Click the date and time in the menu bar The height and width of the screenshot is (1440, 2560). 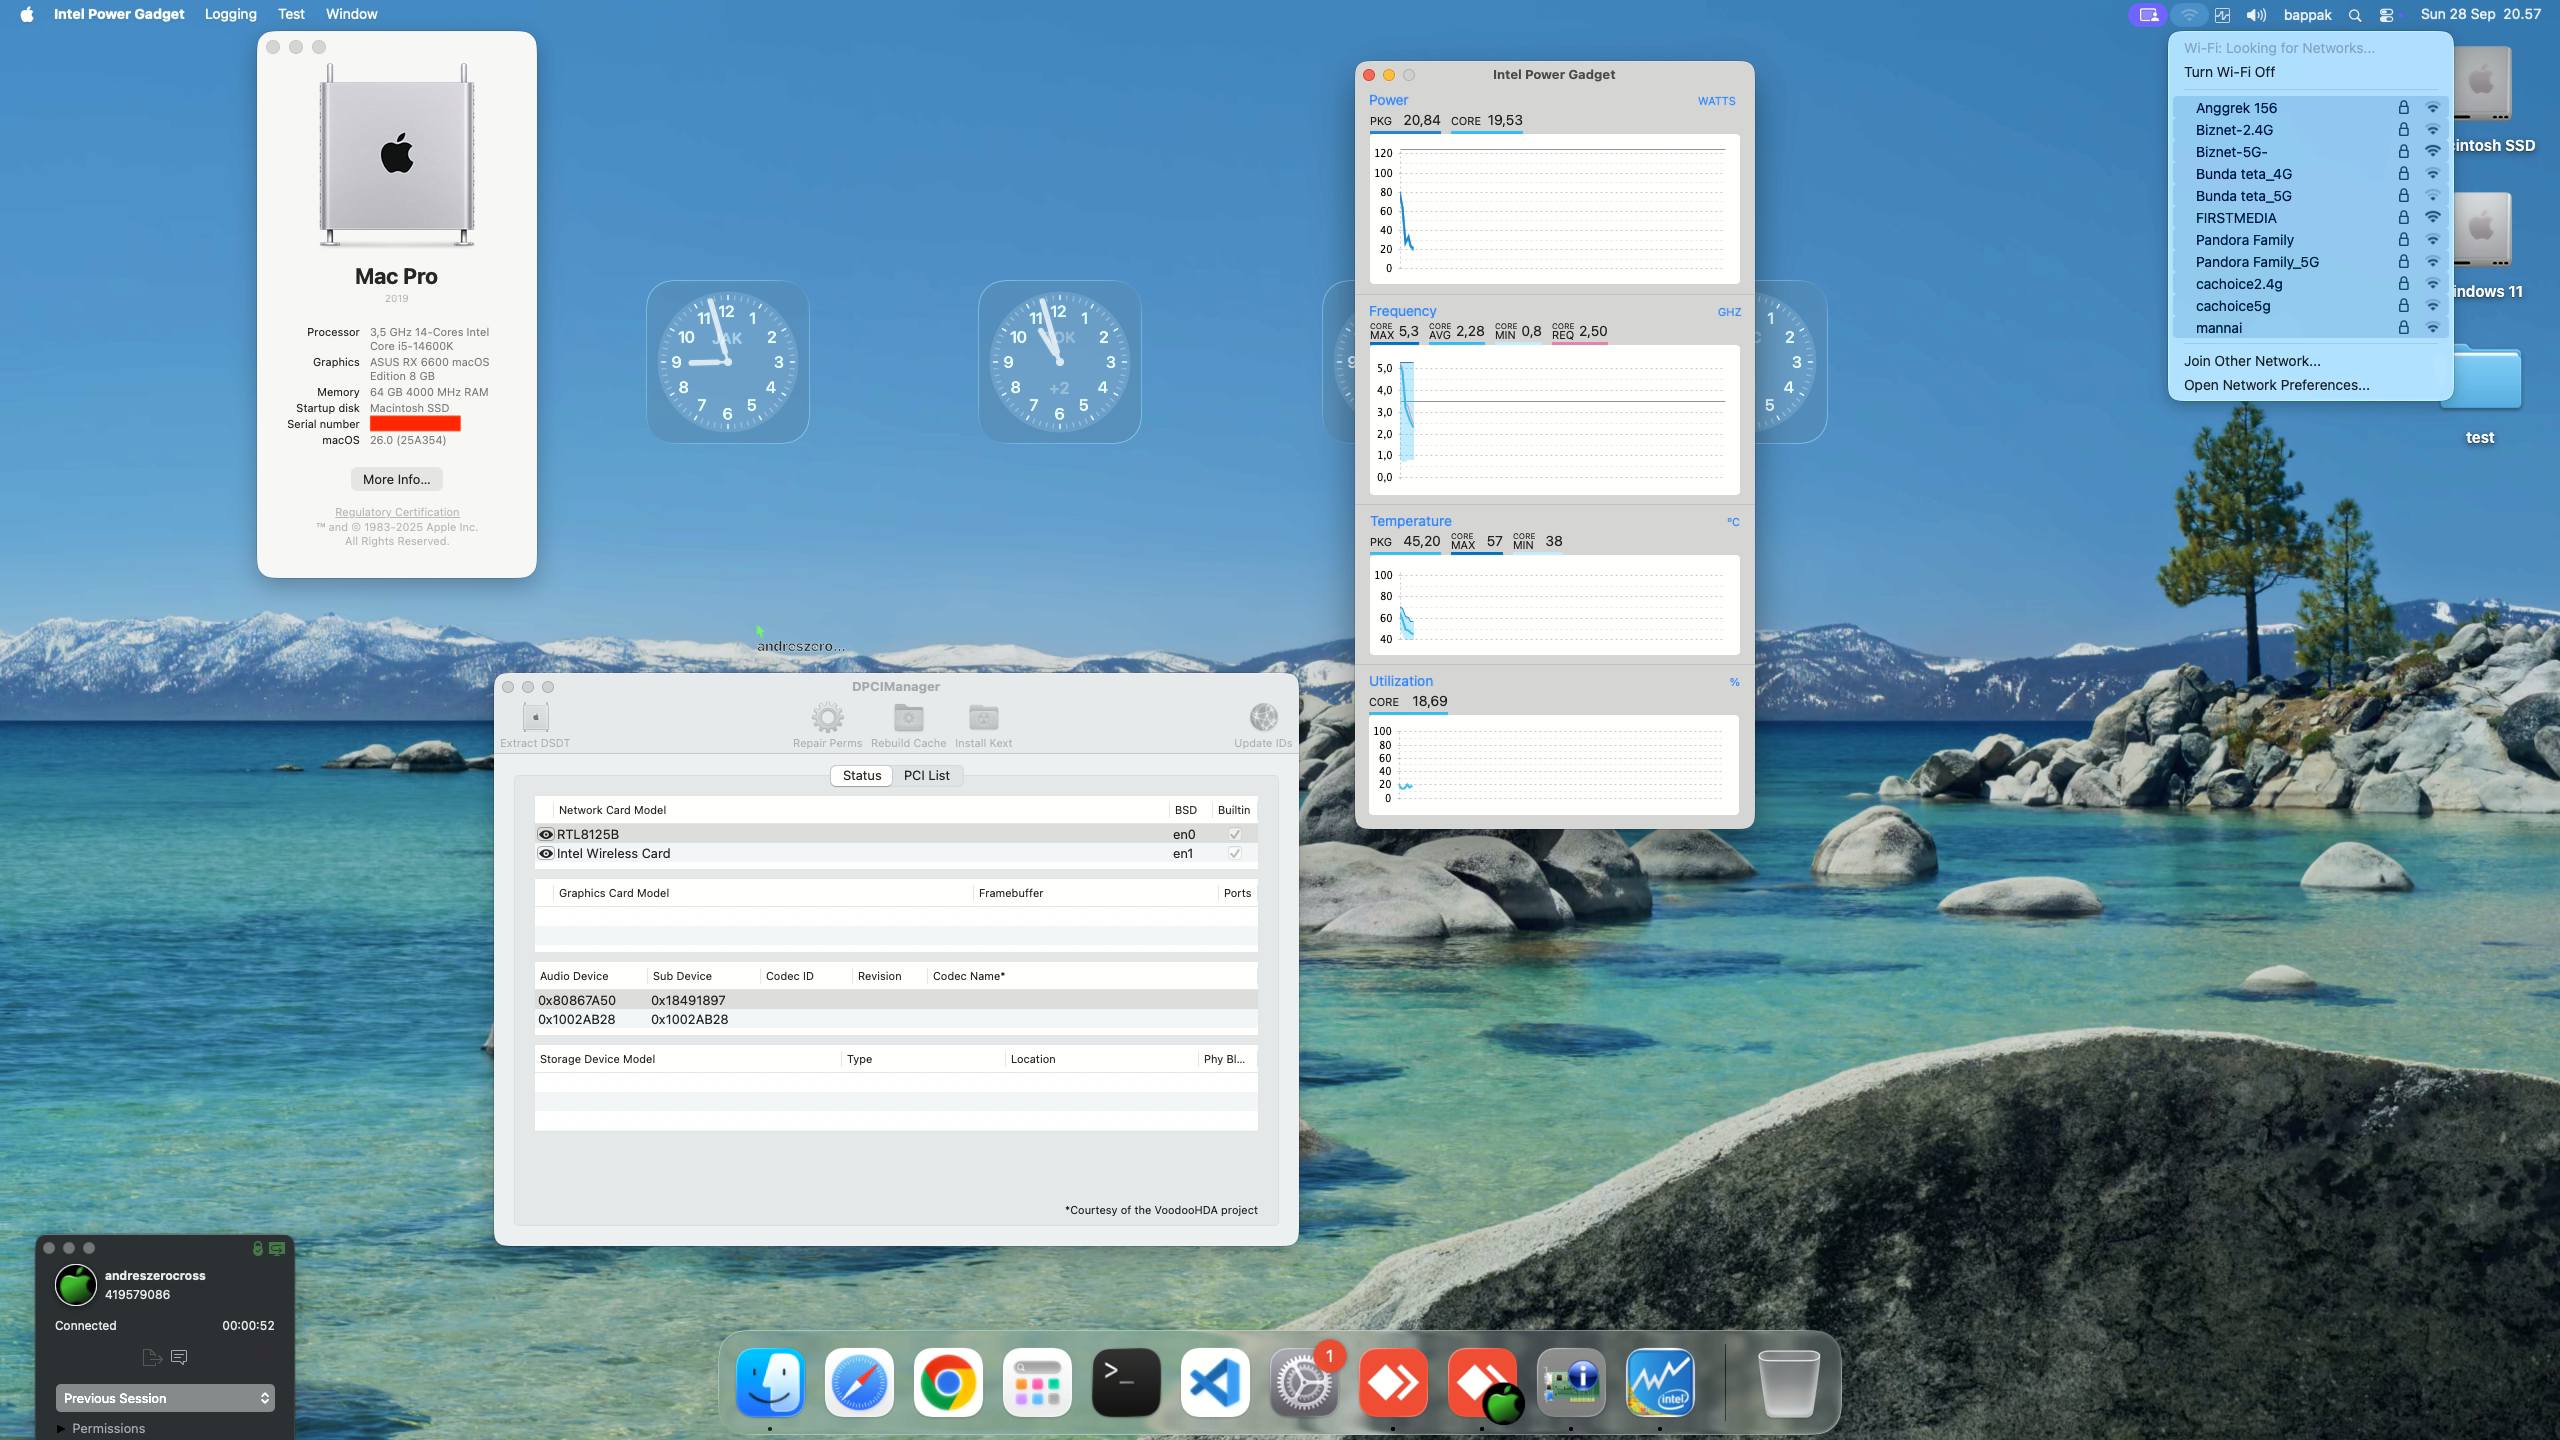[x=2480, y=15]
